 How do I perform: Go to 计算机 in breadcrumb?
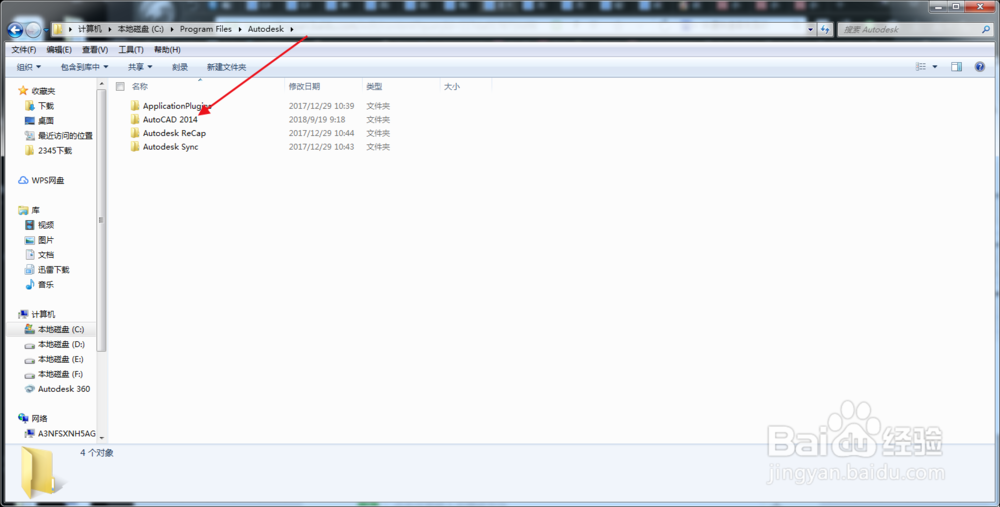pos(89,29)
